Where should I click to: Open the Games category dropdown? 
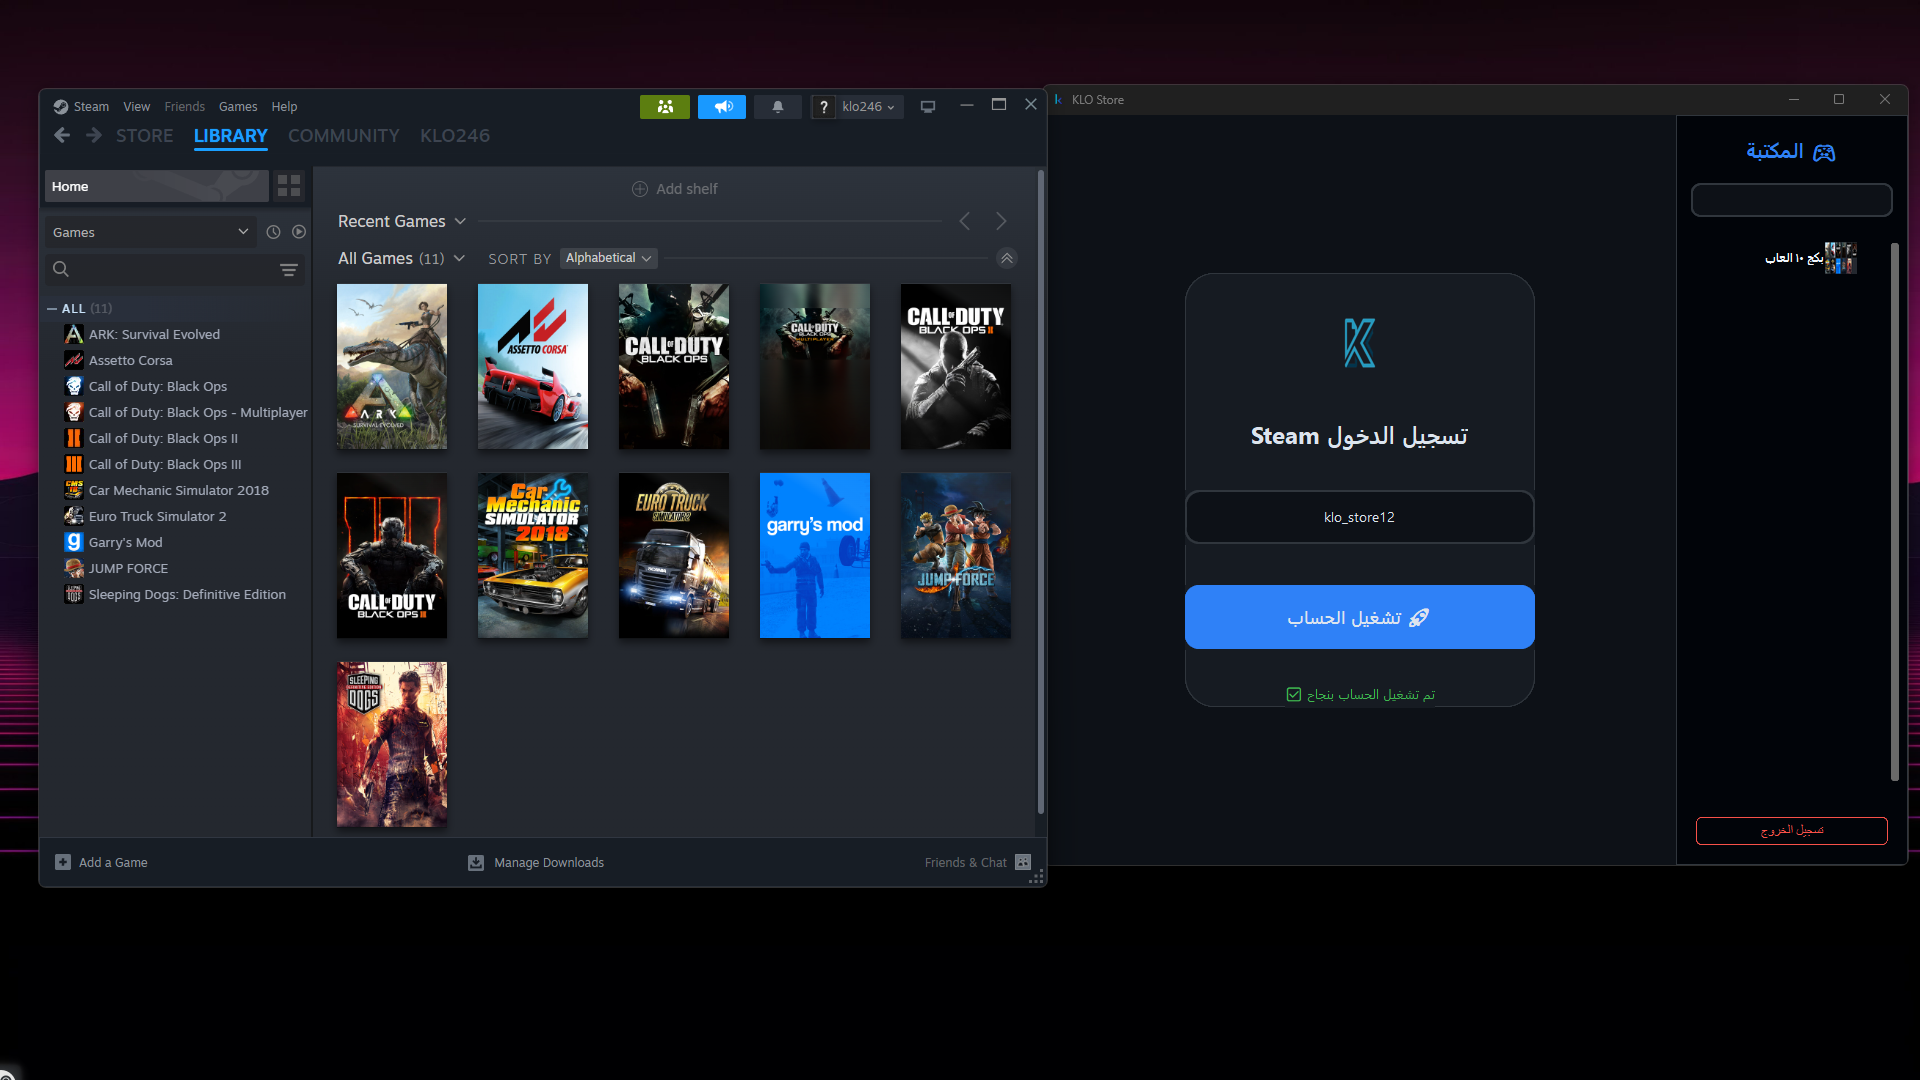(150, 232)
